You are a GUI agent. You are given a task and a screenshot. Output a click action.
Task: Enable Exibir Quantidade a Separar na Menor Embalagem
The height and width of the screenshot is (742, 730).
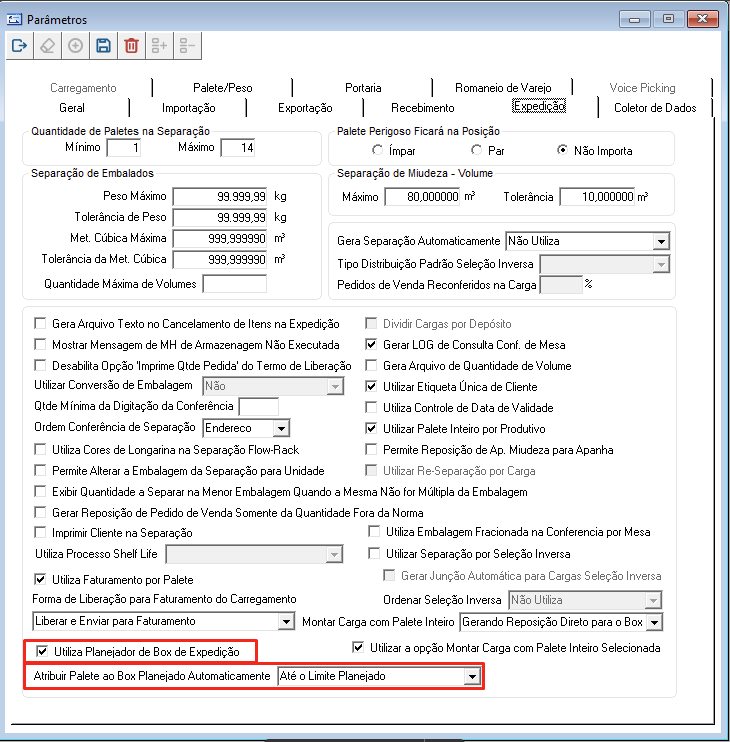(x=40, y=492)
